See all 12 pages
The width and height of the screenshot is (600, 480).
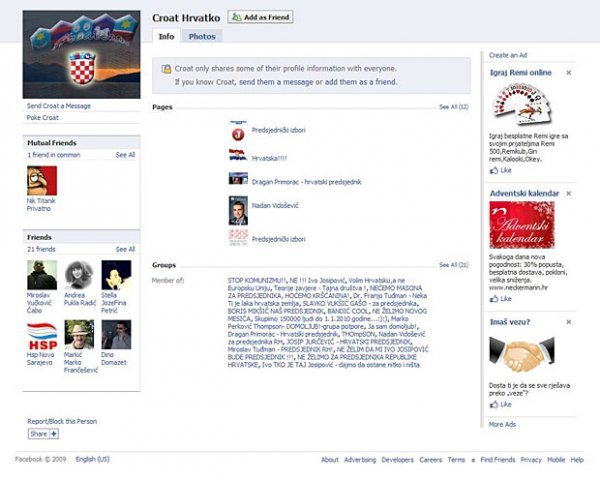(454, 107)
